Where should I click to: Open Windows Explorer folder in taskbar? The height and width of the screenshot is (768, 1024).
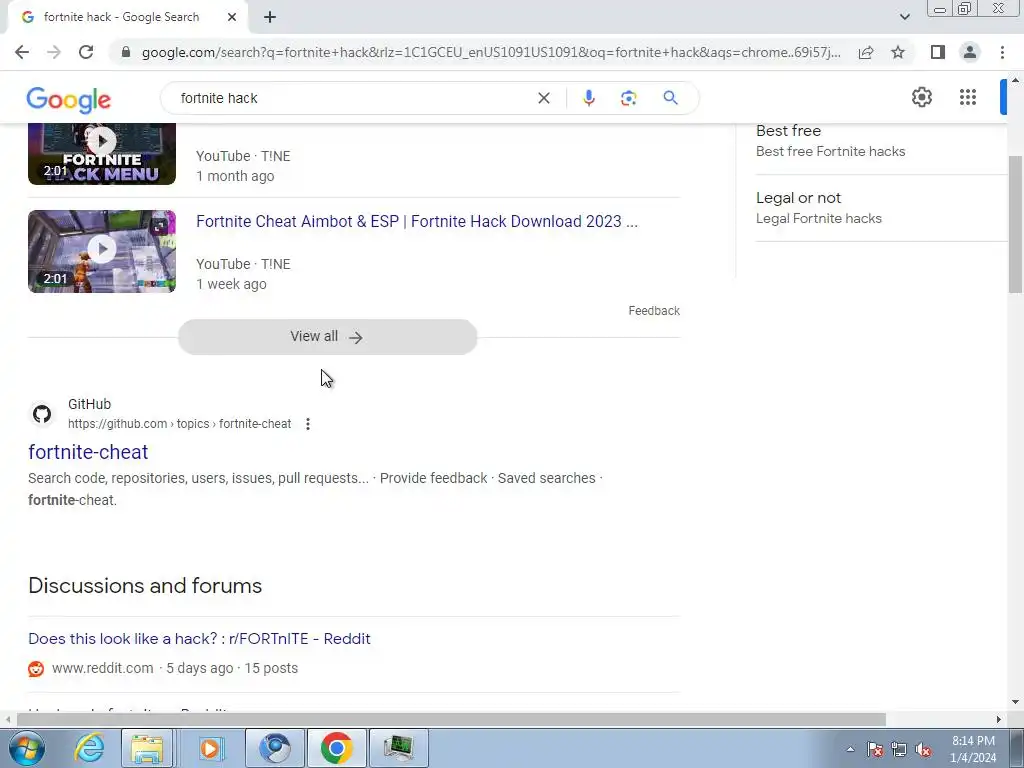click(x=147, y=748)
